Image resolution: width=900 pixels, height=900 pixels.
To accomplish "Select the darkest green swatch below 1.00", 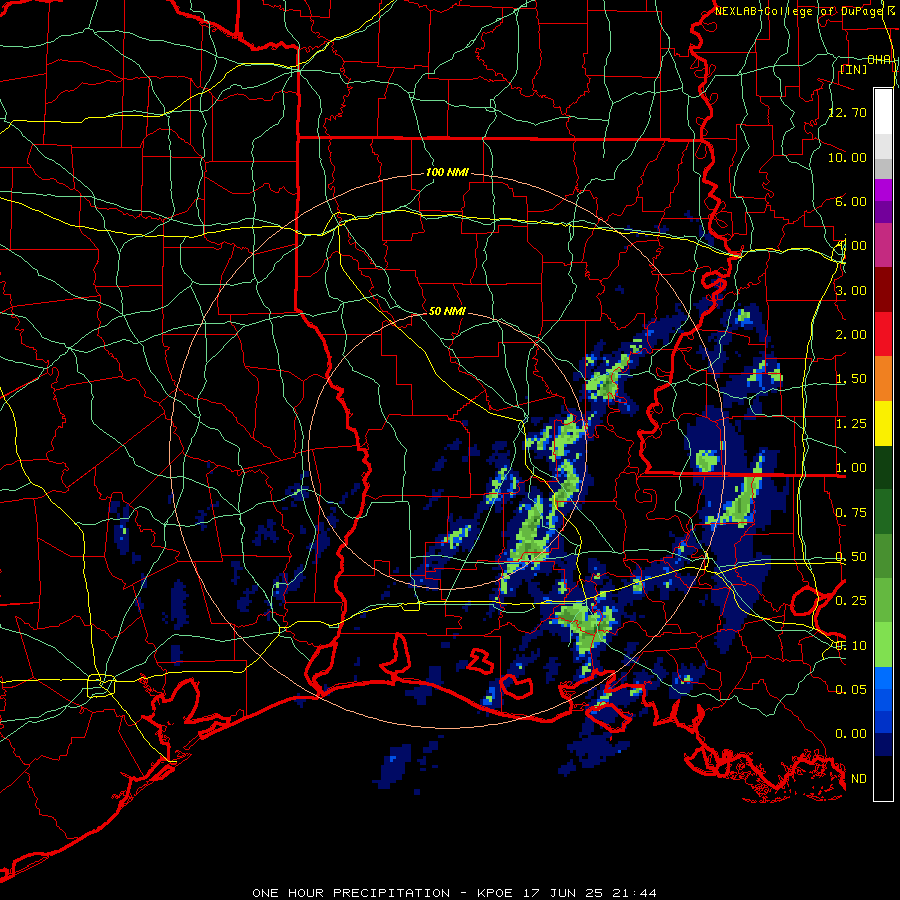I will pyautogui.click(x=883, y=467).
